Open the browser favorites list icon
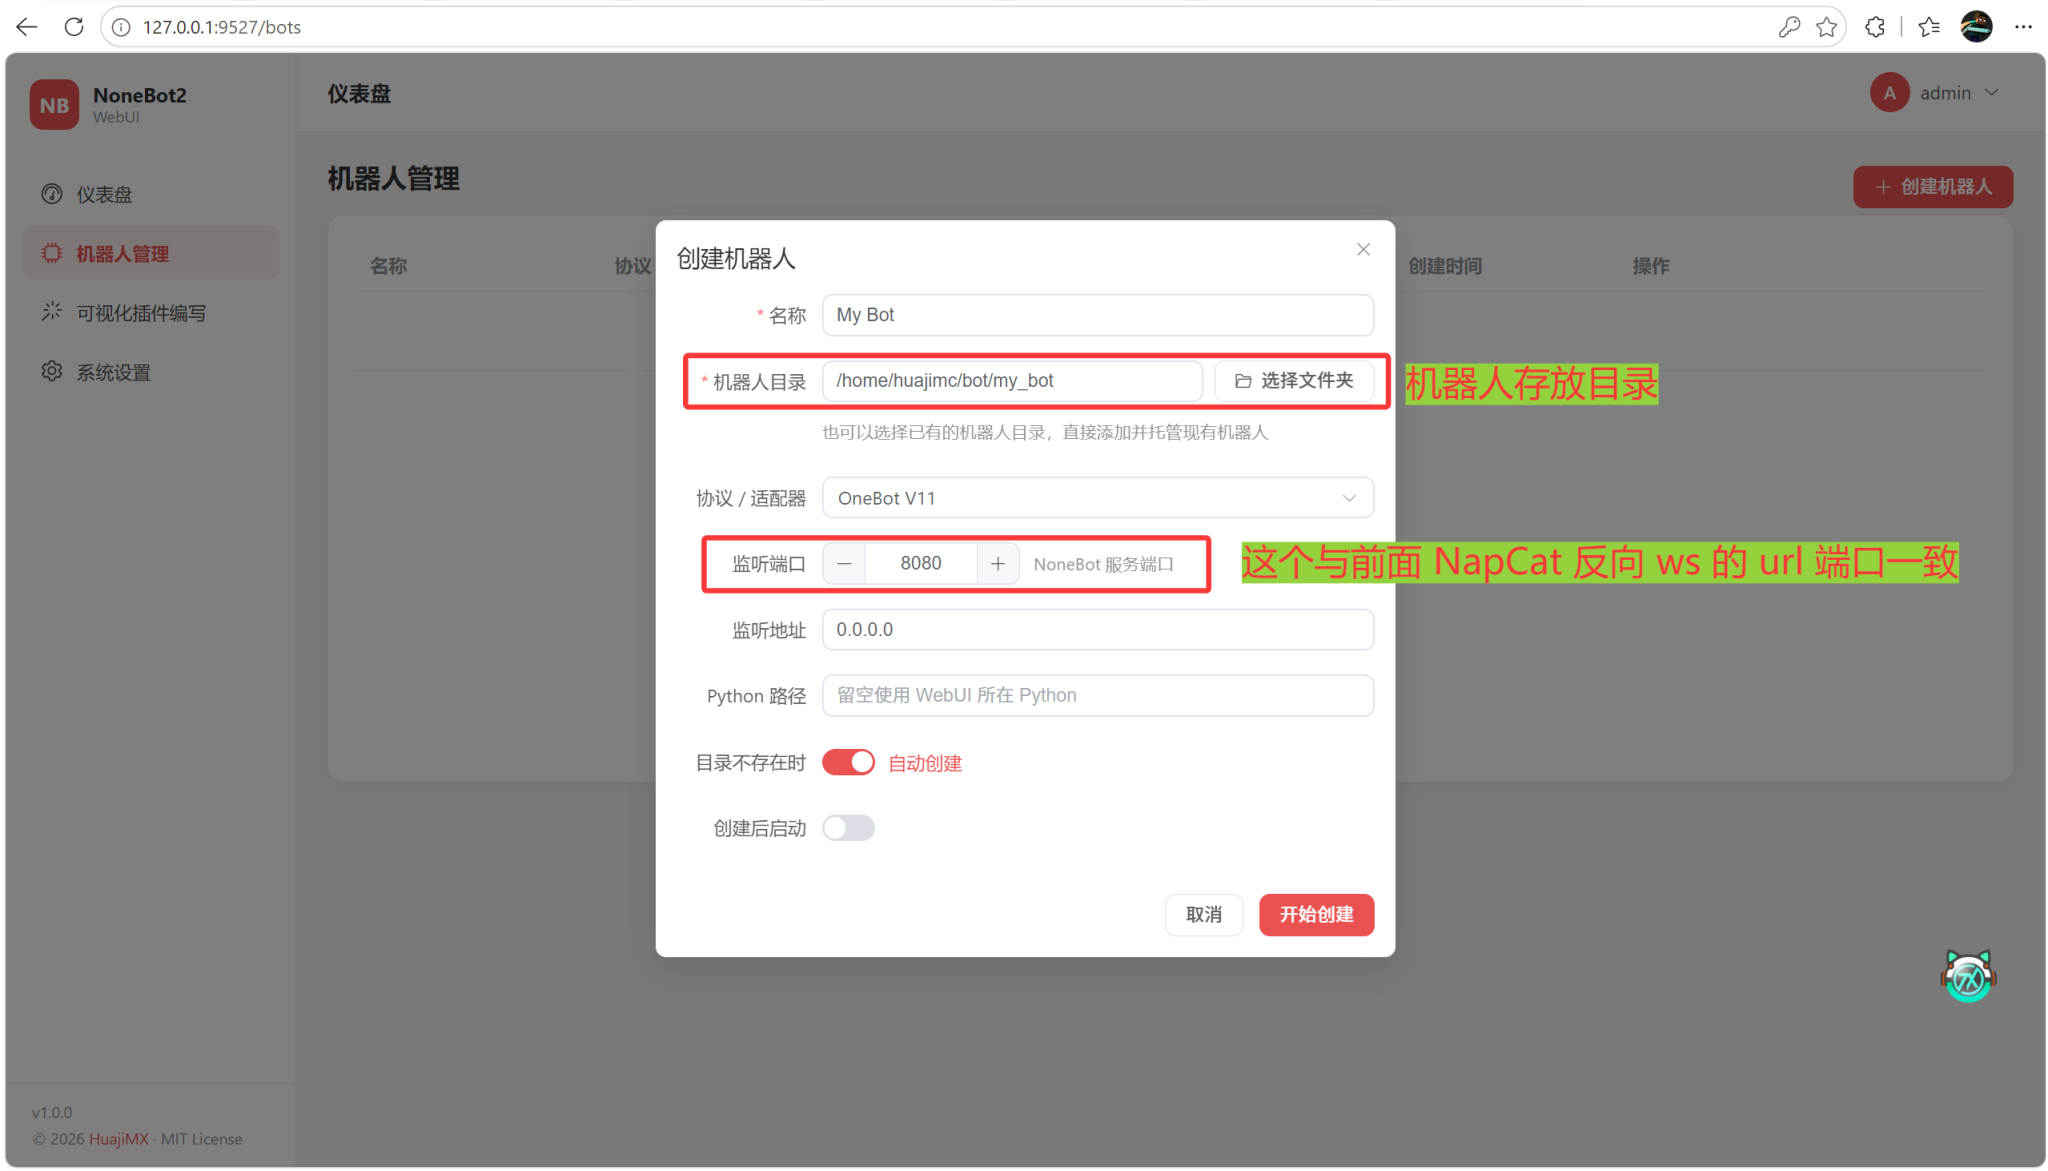 [x=1929, y=27]
